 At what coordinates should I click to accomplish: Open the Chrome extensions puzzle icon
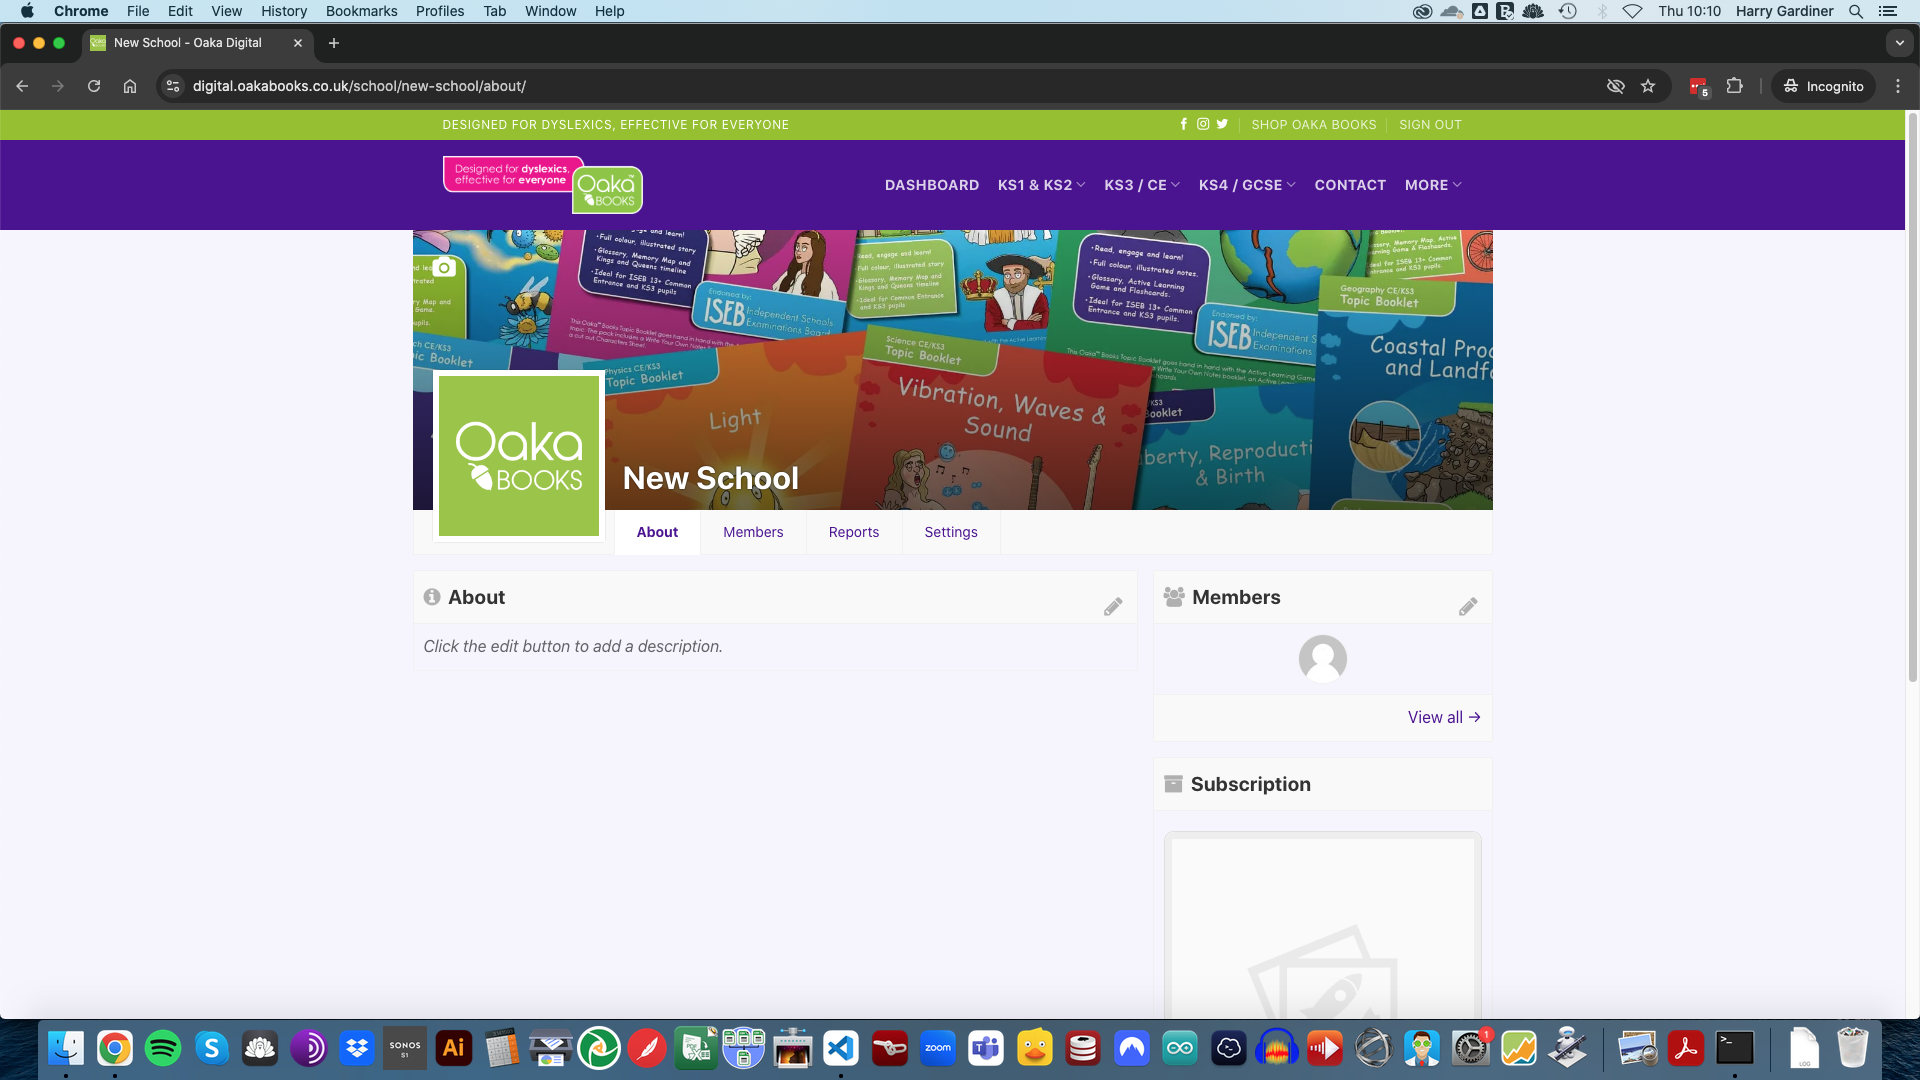(x=1735, y=86)
